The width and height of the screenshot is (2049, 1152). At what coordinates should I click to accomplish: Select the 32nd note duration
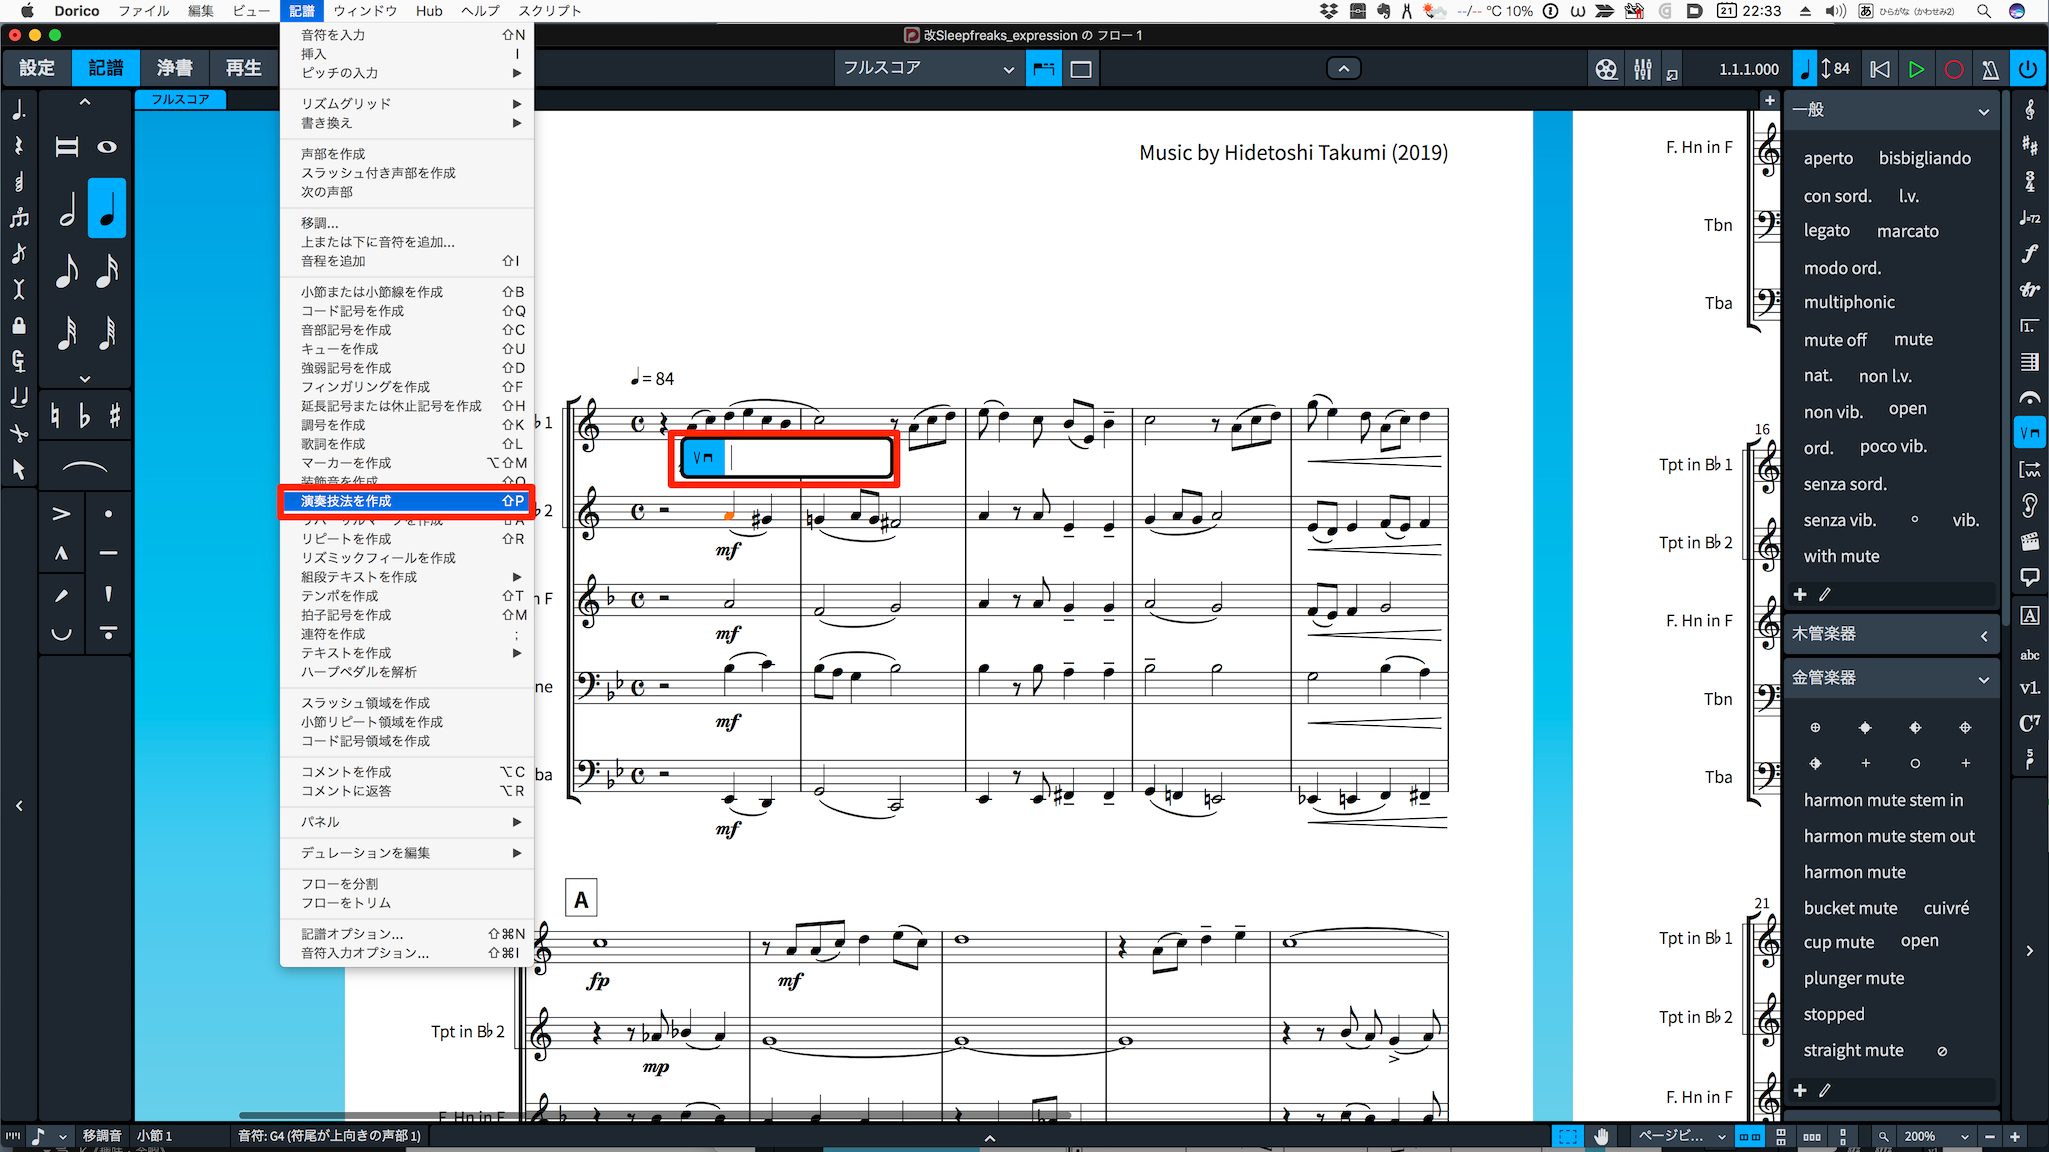(67, 332)
